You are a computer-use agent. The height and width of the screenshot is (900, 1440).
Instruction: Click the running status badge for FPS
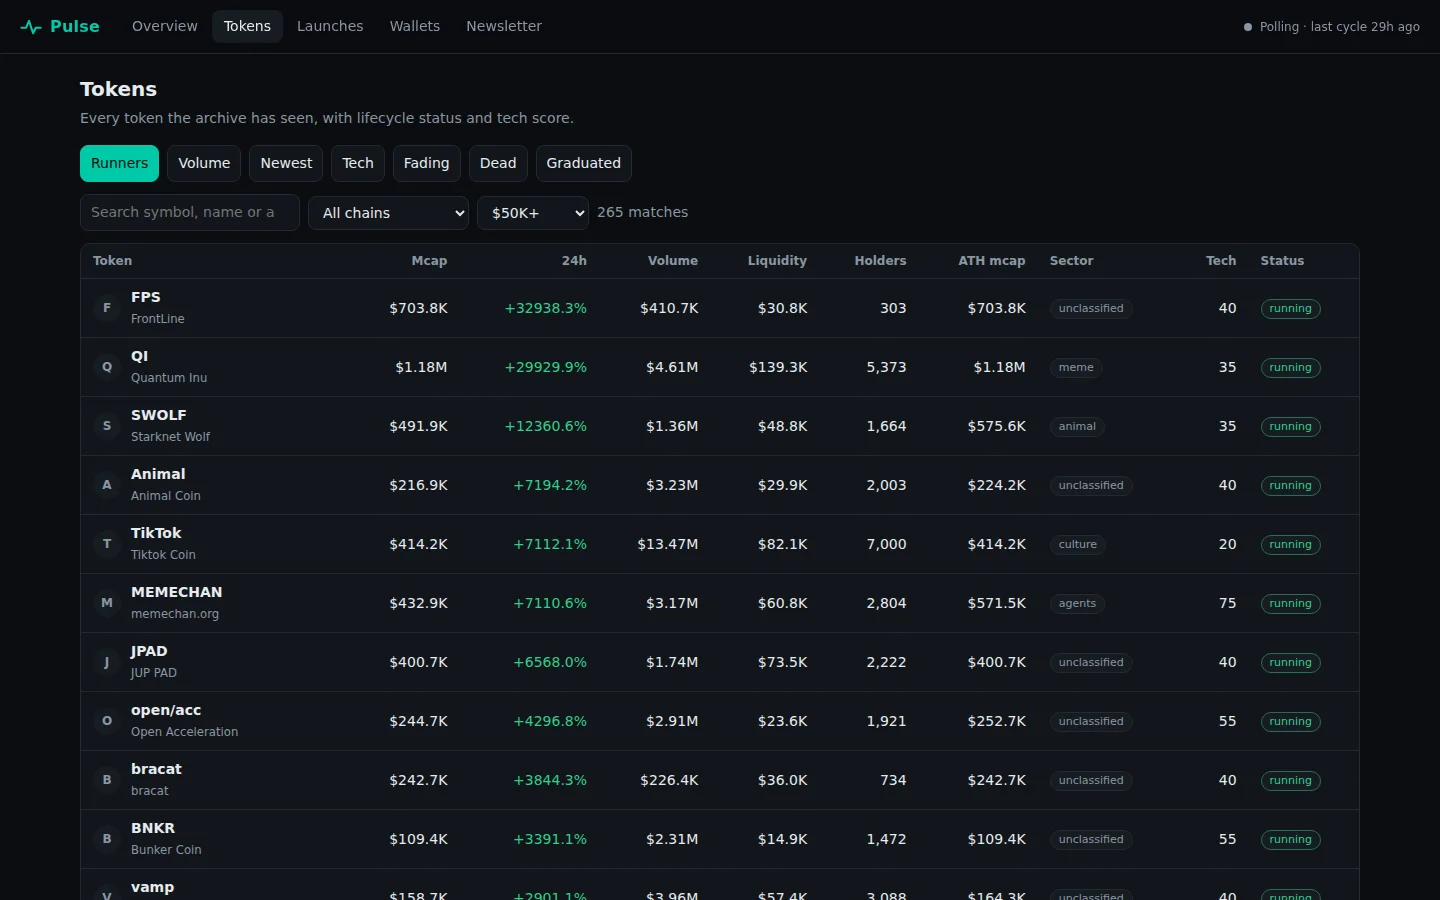(x=1290, y=308)
